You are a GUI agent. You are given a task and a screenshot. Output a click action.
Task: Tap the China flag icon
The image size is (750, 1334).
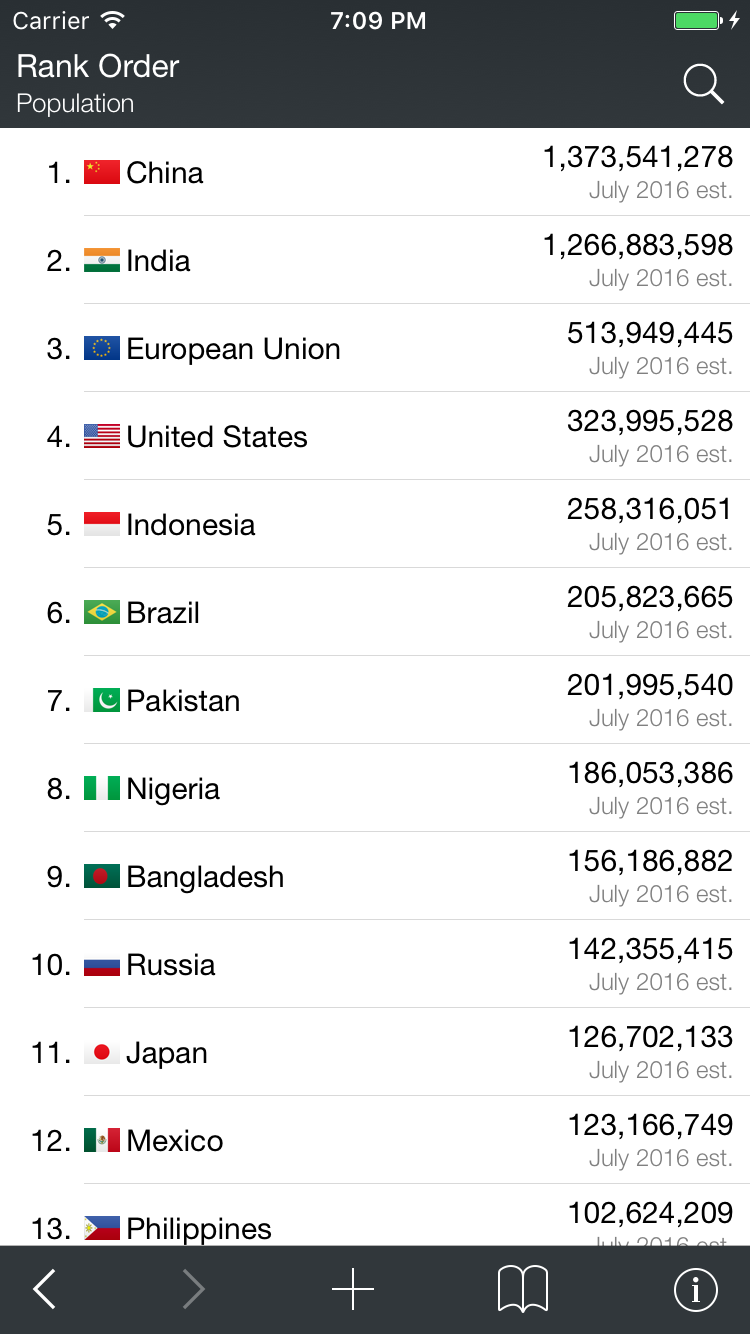pyautogui.click(x=102, y=172)
